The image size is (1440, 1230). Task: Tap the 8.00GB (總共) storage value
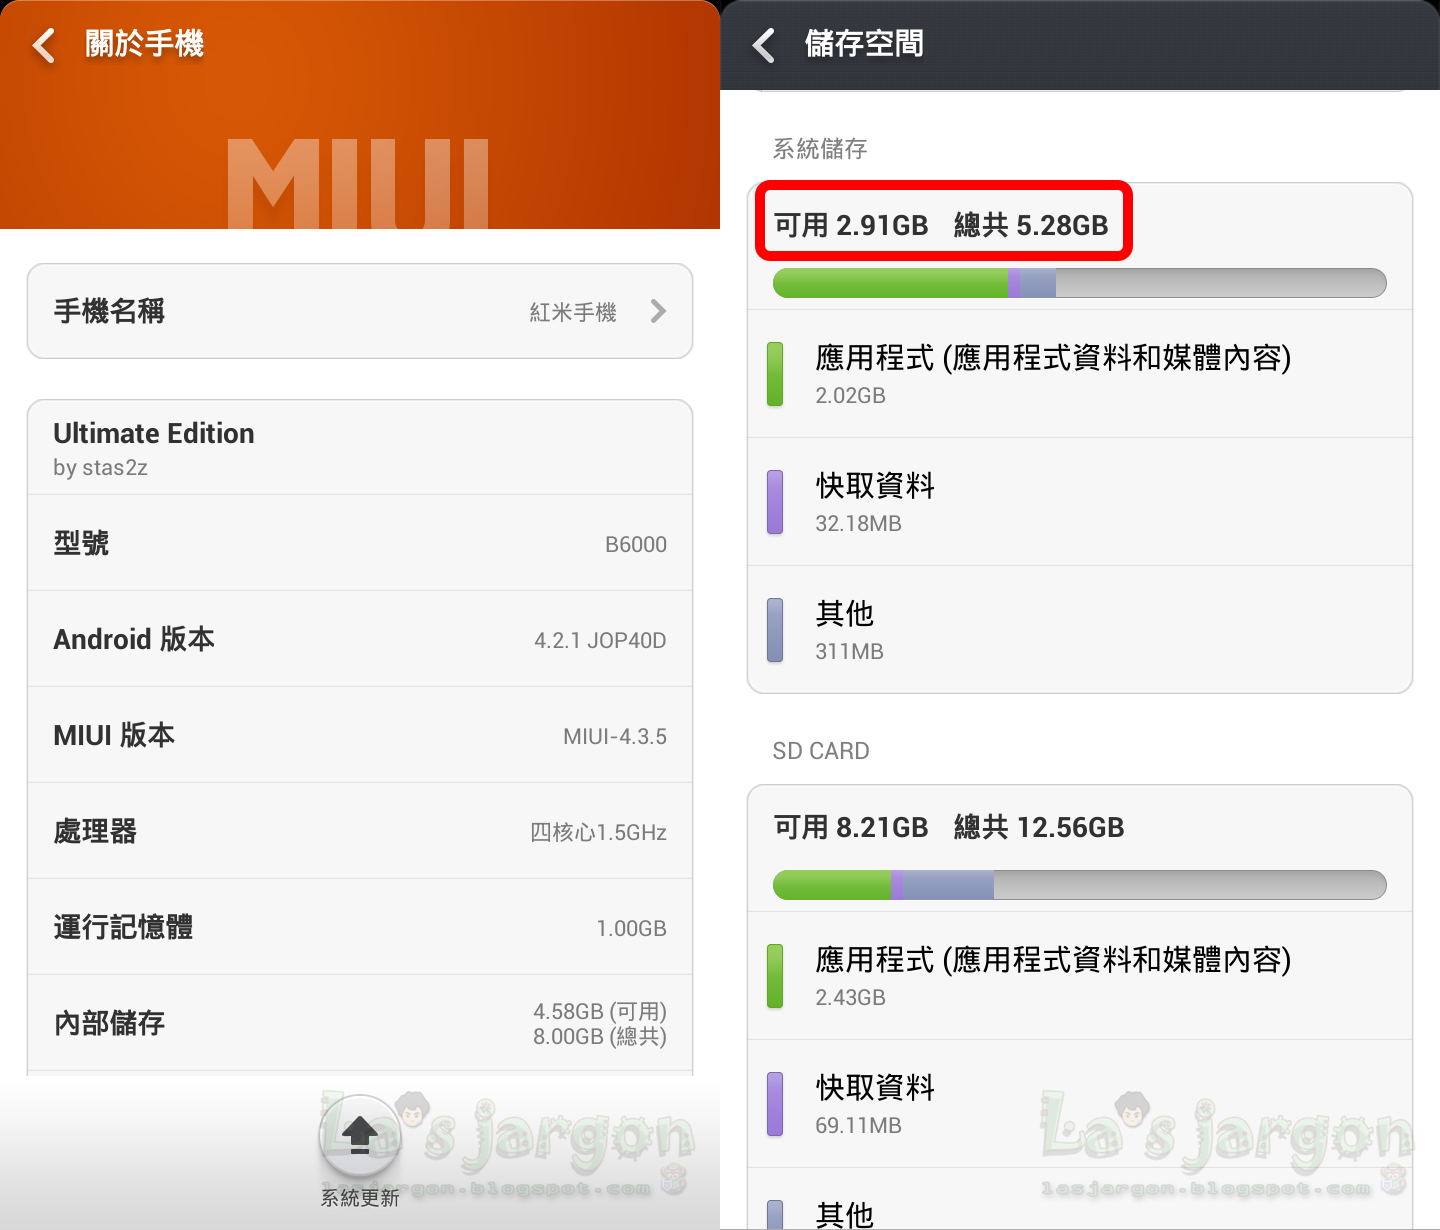(x=600, y=1036)
